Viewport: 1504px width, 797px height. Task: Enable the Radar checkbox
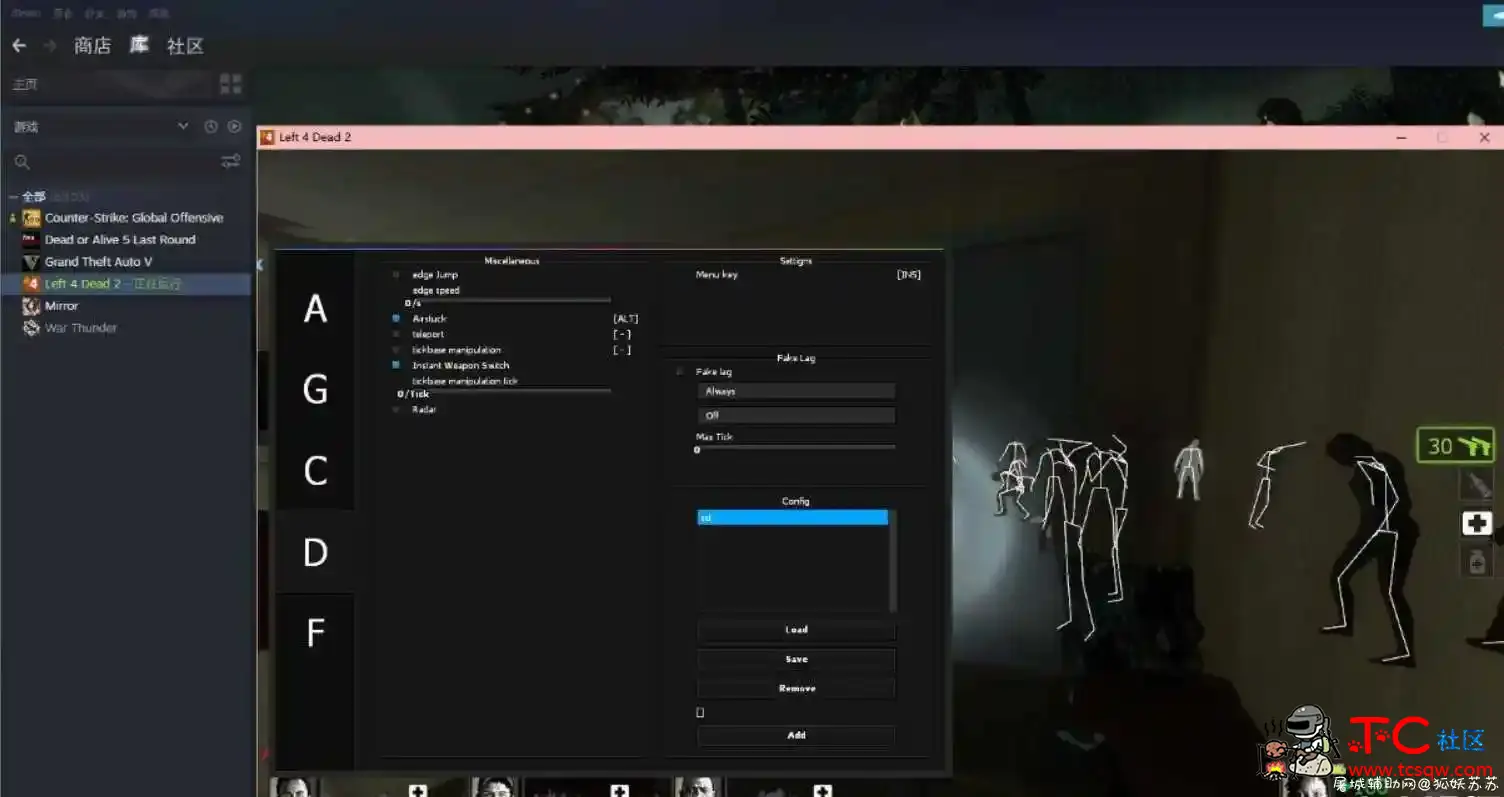(396, 409)
